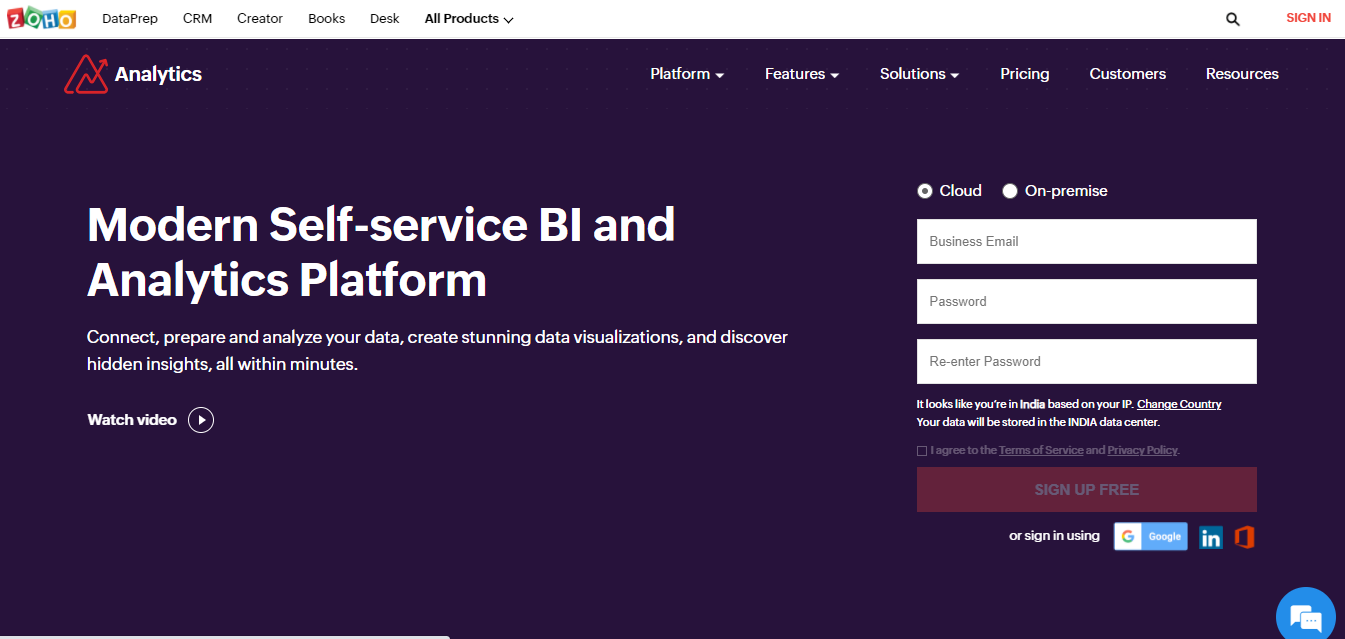Click the SIGN UP FREE button

(1087, 490)
